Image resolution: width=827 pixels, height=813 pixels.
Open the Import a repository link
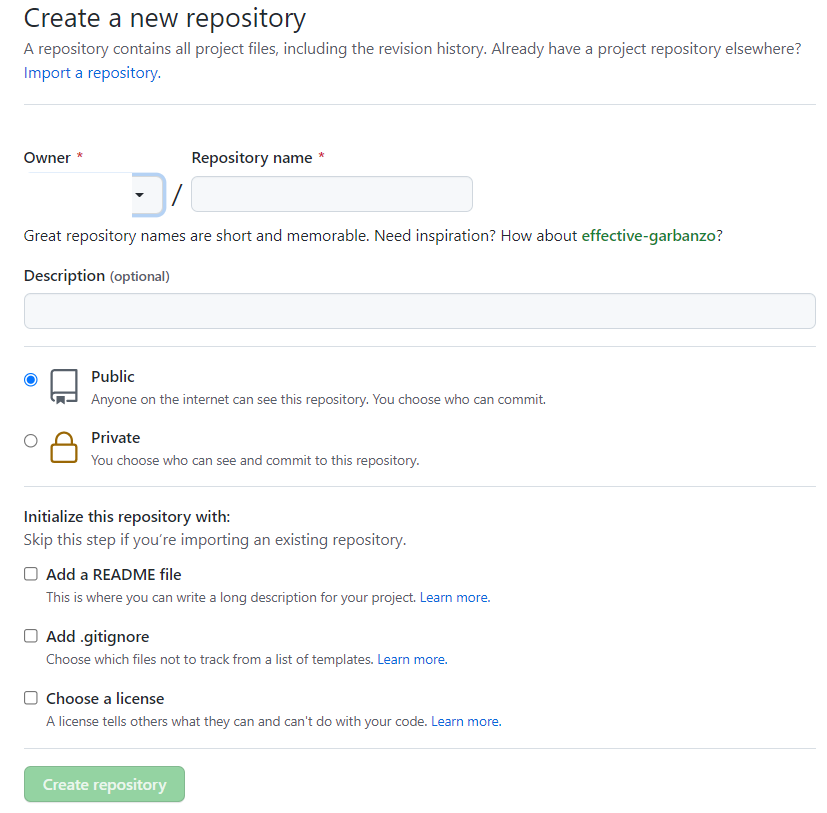pos(92,73)
